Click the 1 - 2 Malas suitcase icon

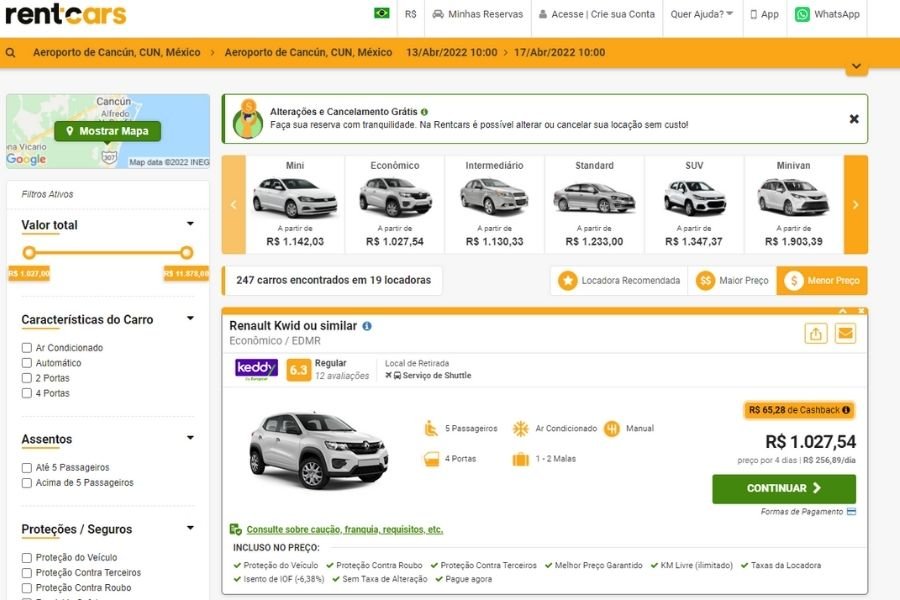coord(521,459)
